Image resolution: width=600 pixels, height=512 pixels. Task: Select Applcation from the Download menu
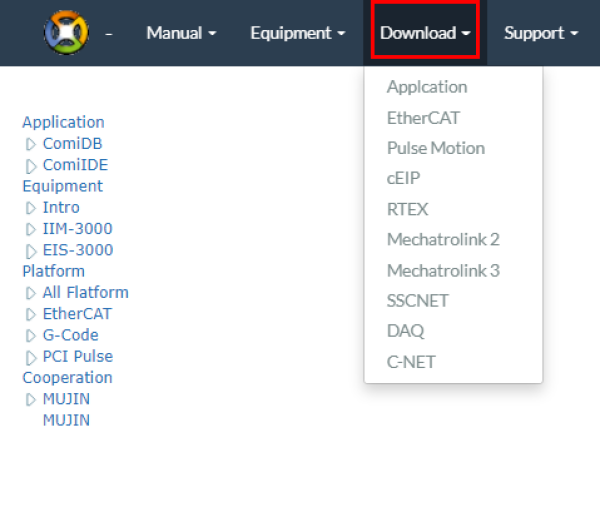pyautogui.click(x=427, y=87)
